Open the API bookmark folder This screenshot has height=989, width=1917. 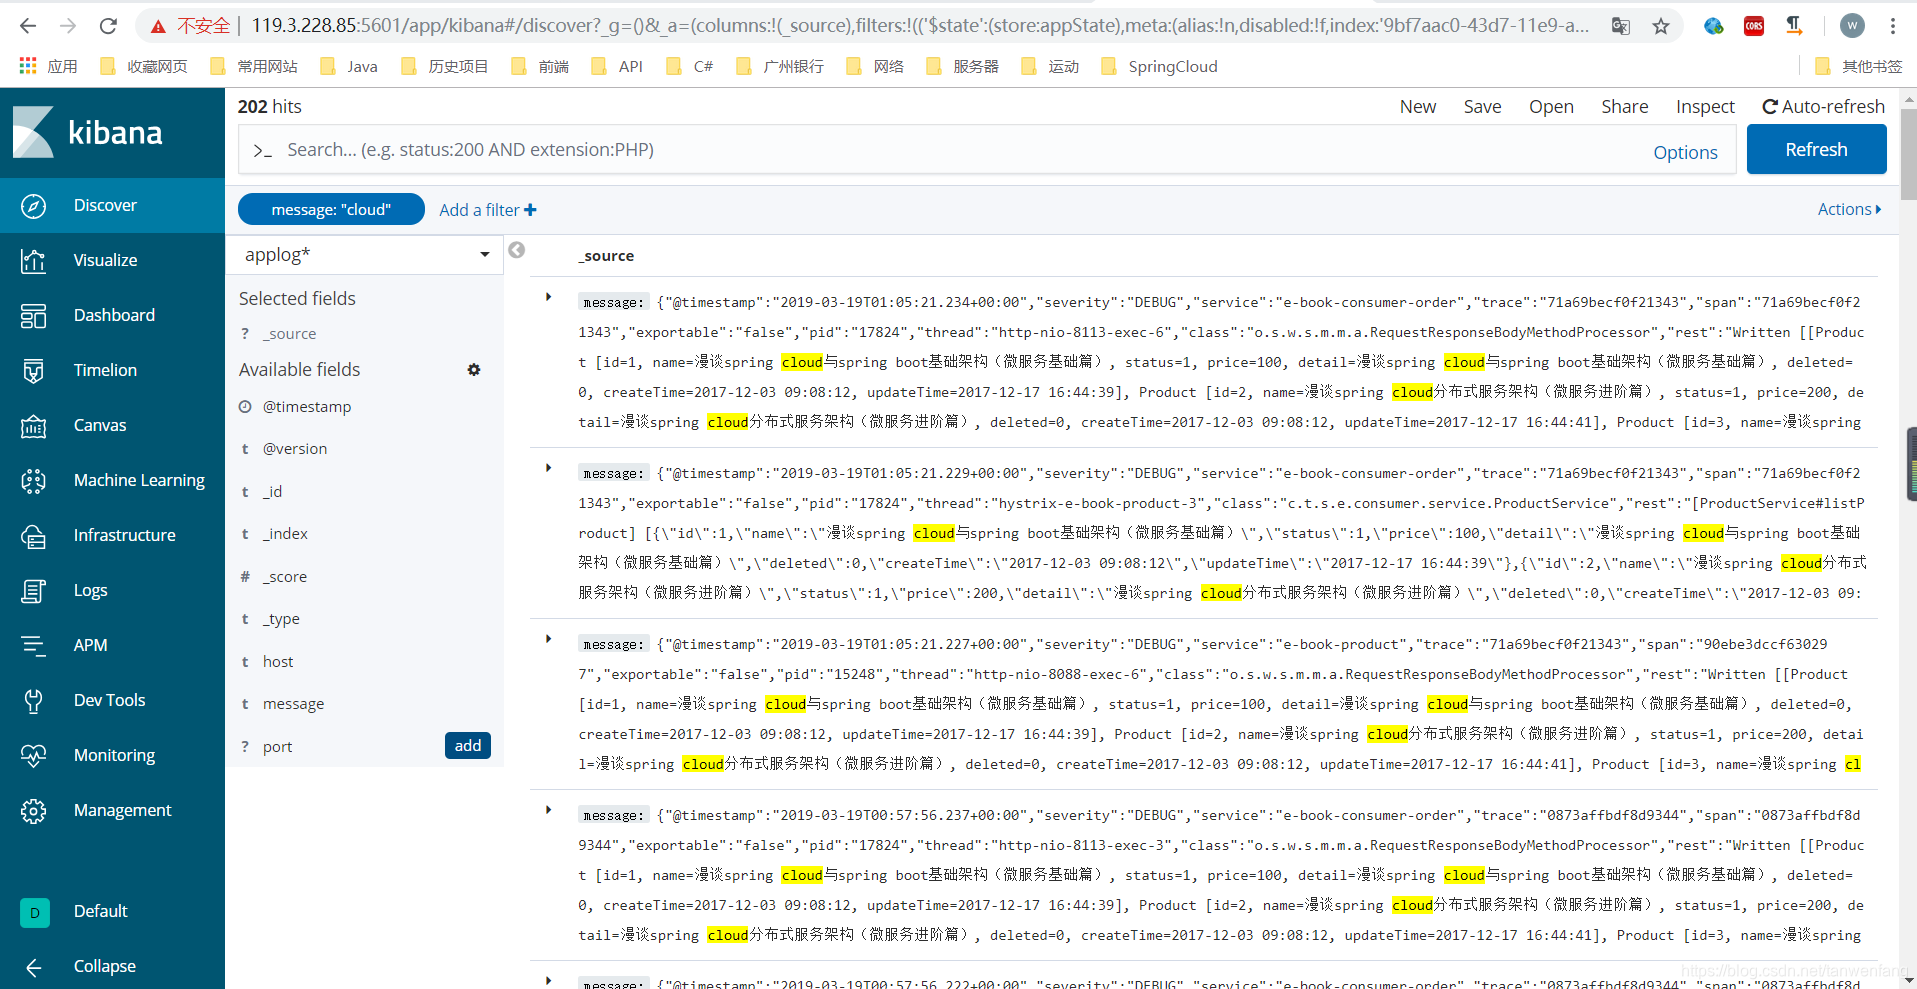(617, 67)
